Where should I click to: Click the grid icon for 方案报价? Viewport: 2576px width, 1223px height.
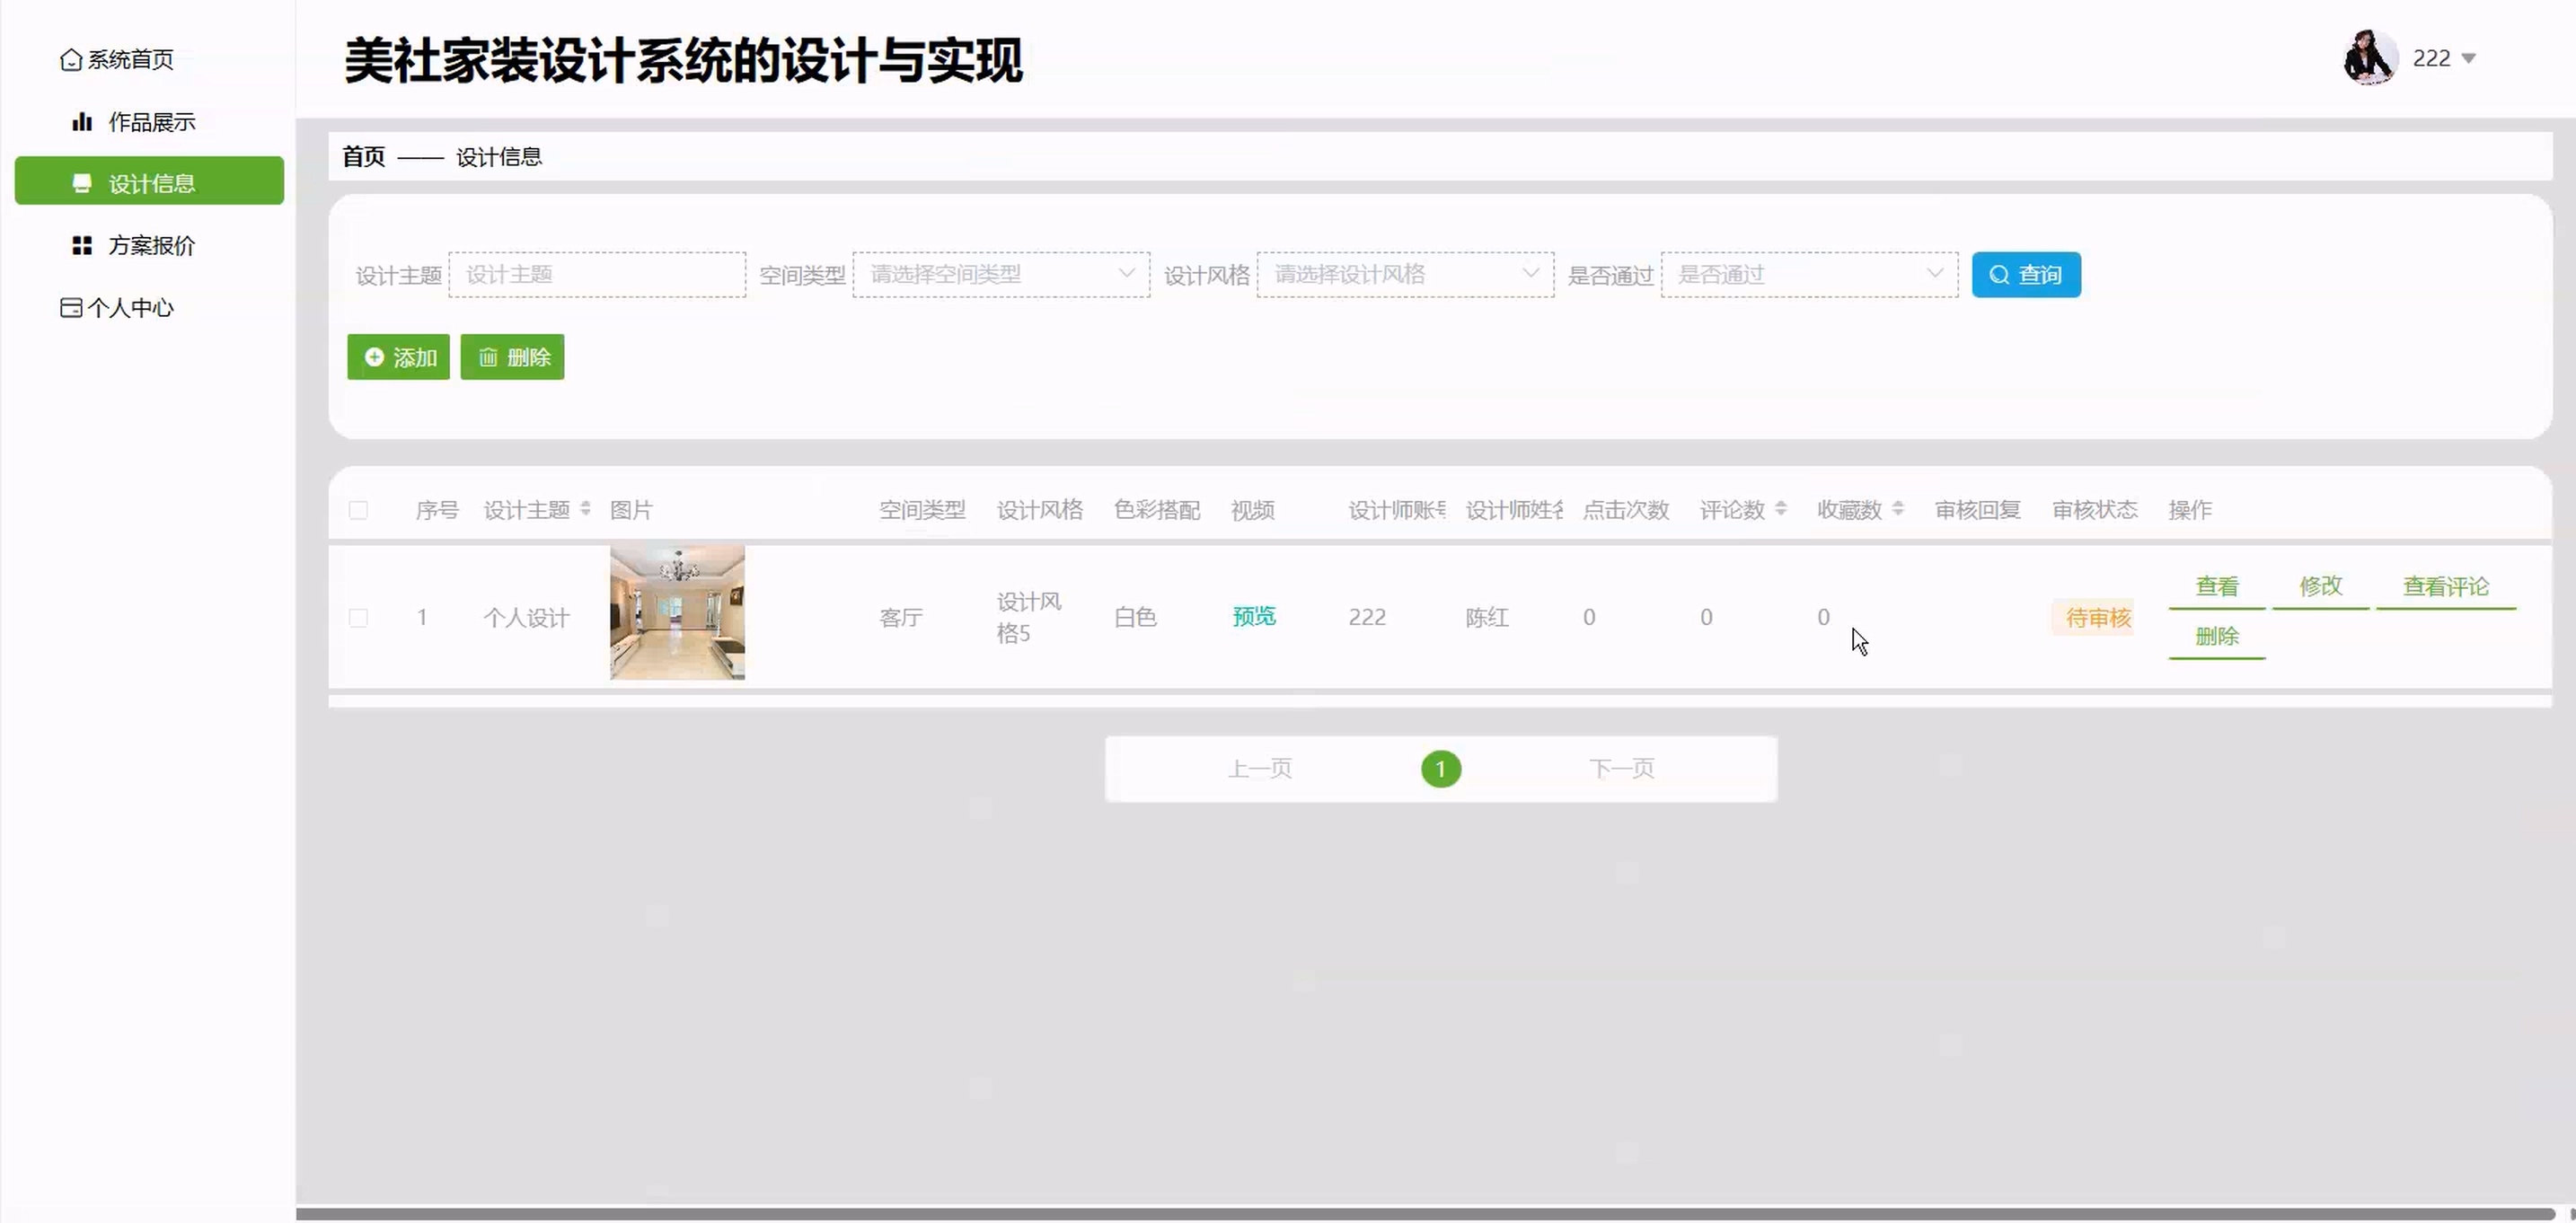click(82, 245)
